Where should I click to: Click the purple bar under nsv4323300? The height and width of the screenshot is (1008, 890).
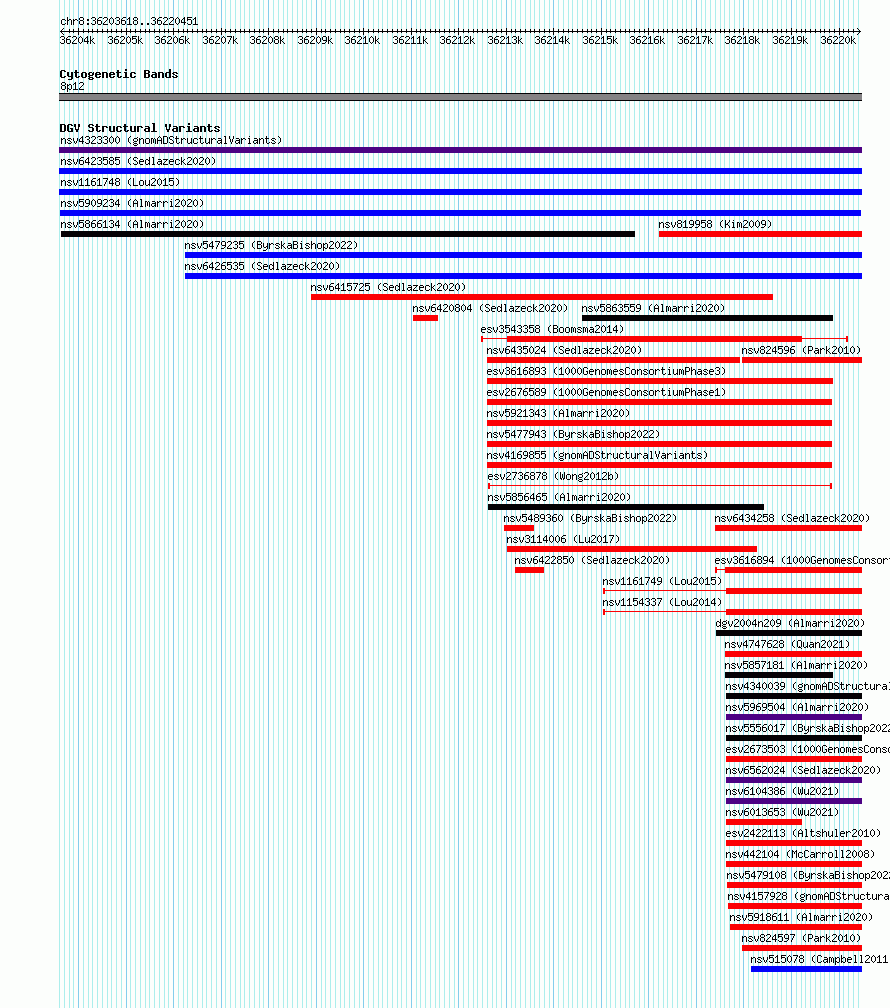[x=460, y=150]
